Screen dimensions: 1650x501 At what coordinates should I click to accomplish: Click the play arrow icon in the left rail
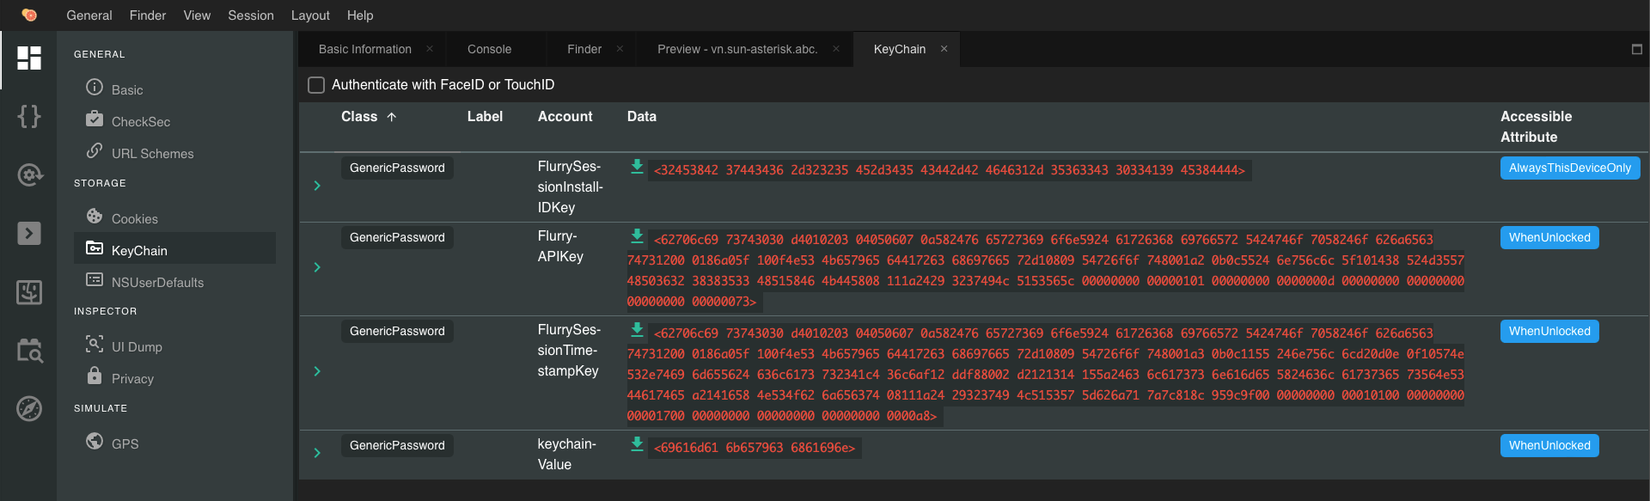pos(29,233)
